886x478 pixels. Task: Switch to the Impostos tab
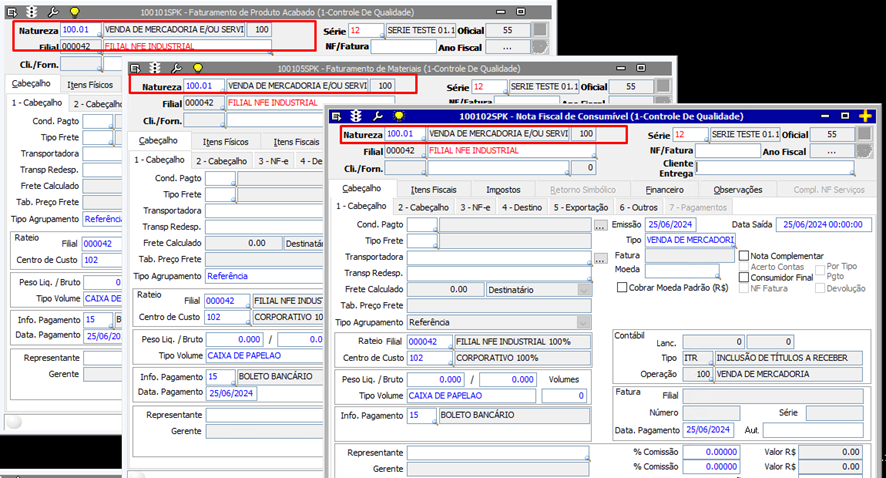point(503,189)
